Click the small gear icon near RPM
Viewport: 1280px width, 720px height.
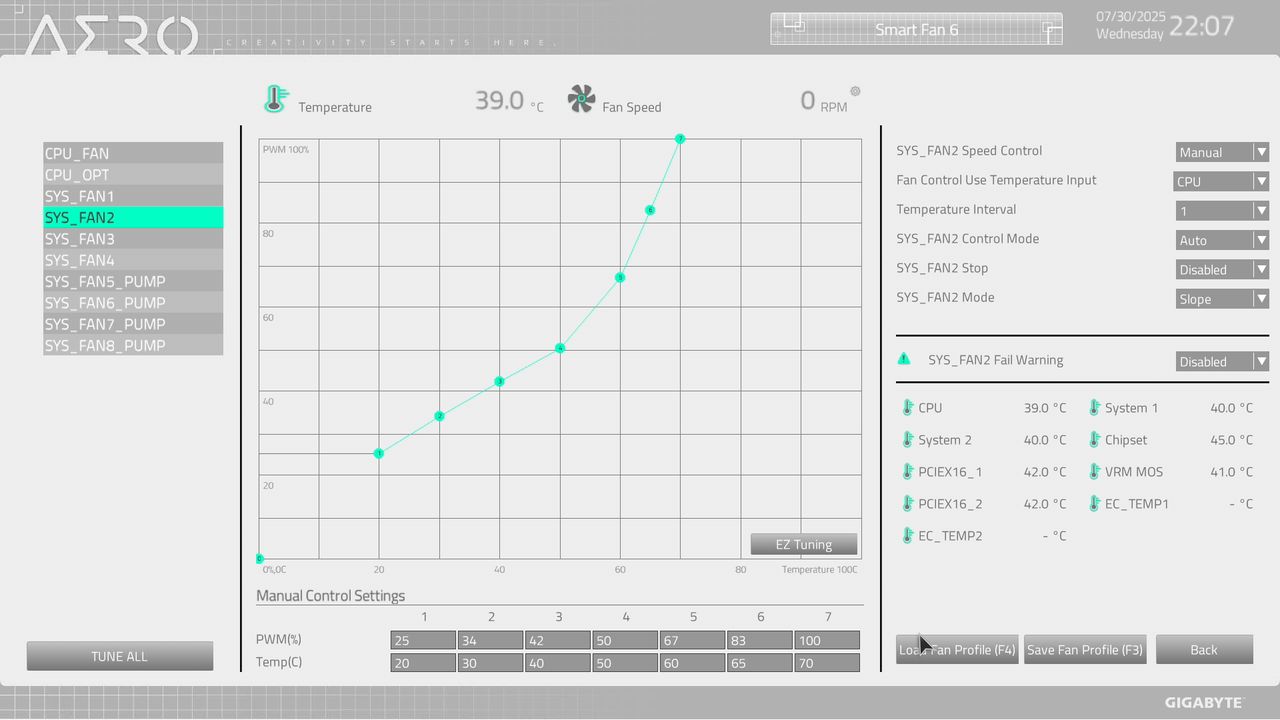coord(855,91)
